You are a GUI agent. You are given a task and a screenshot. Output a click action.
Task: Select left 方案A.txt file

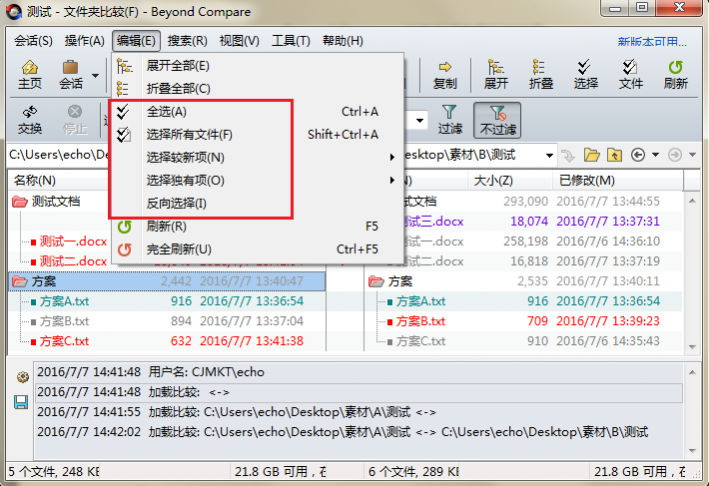click(64, 302)
